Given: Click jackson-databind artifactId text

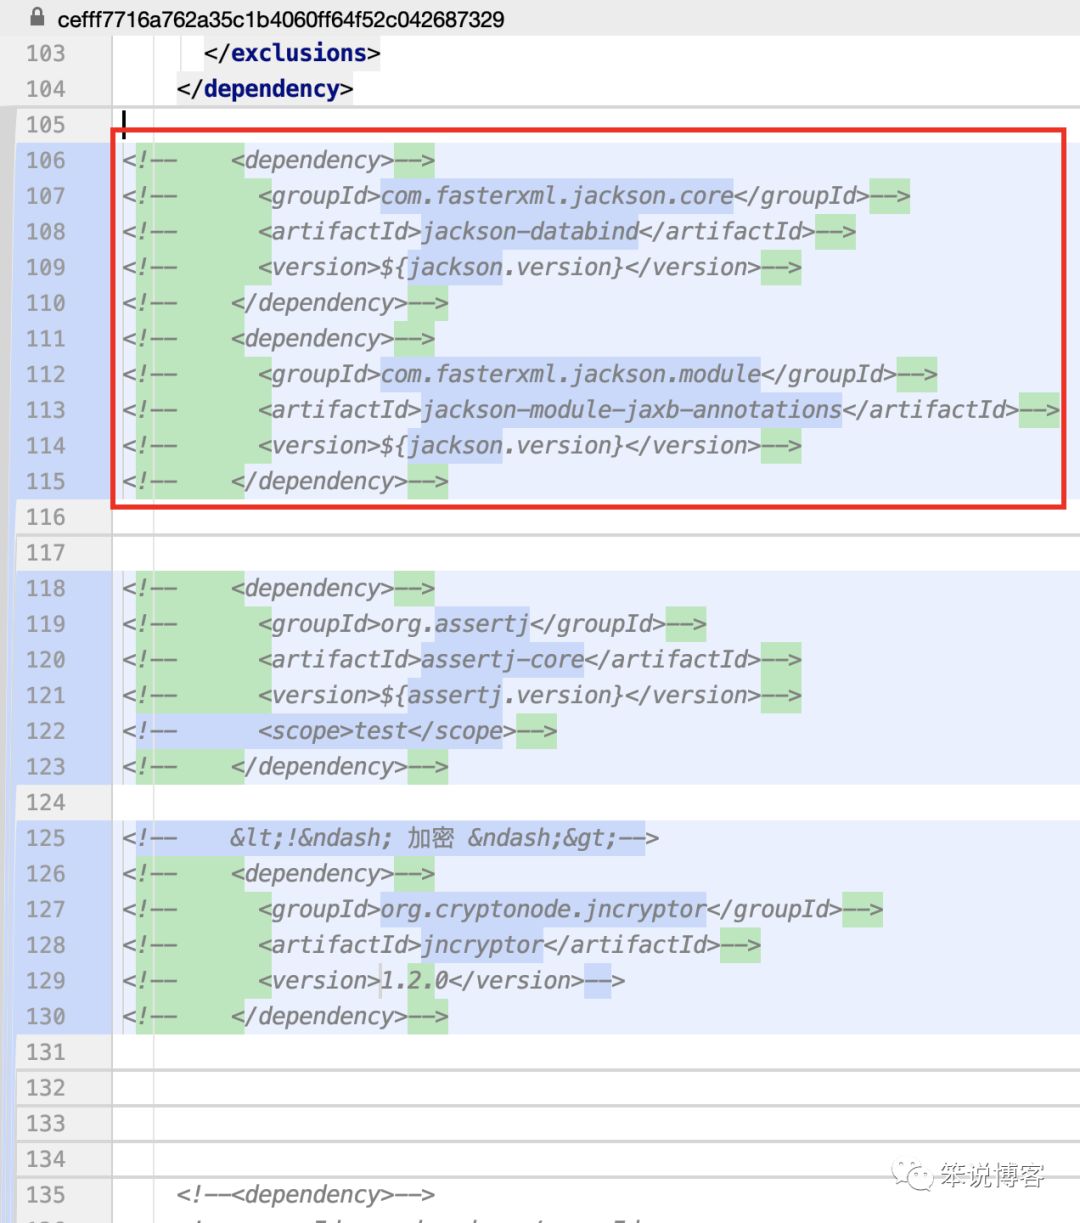Looking at the screenshot, I should coord(530,232).
